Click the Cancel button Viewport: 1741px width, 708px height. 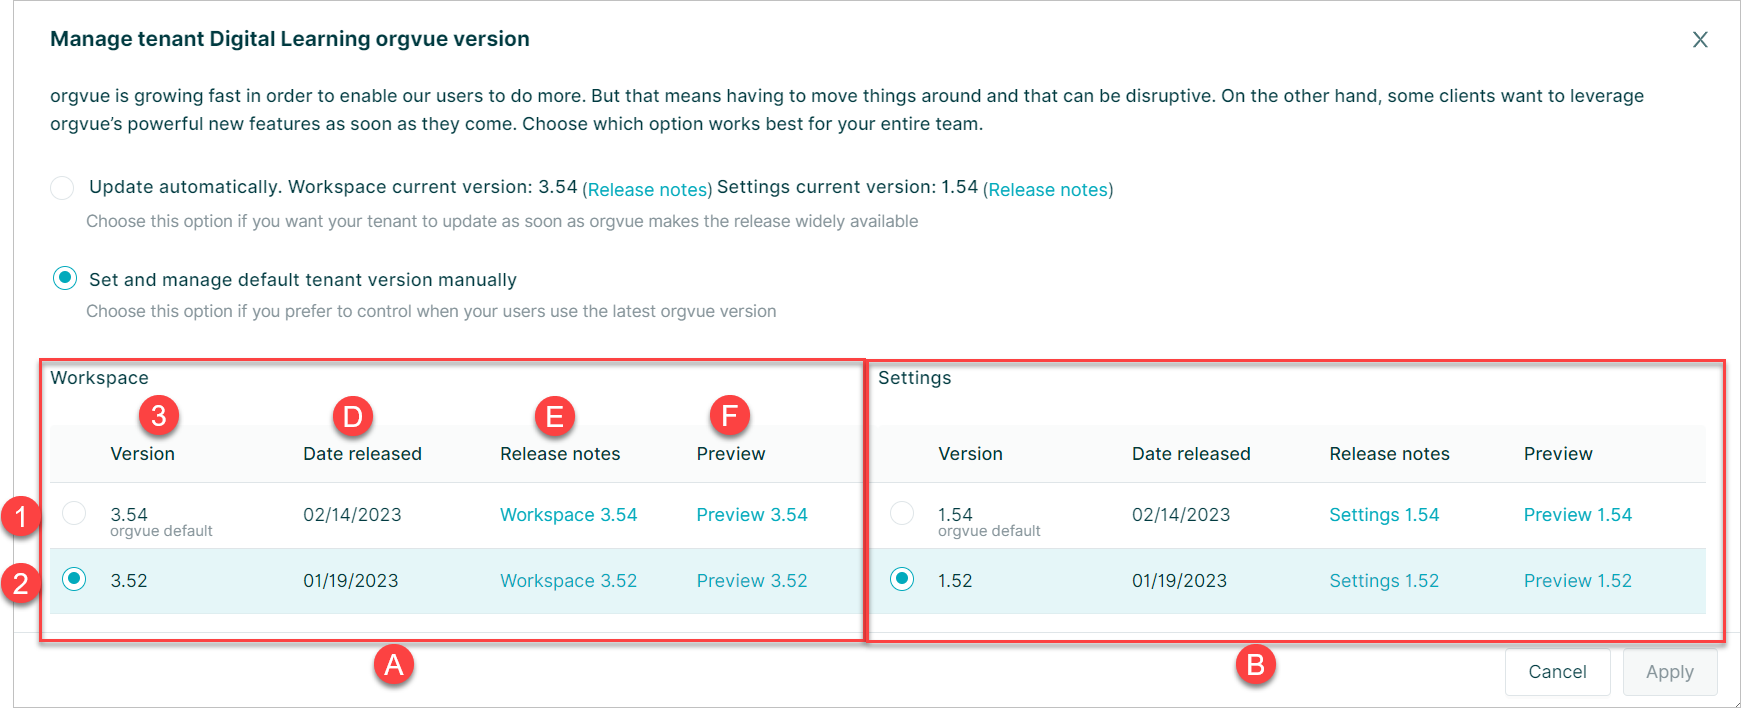click(1557, 672)
